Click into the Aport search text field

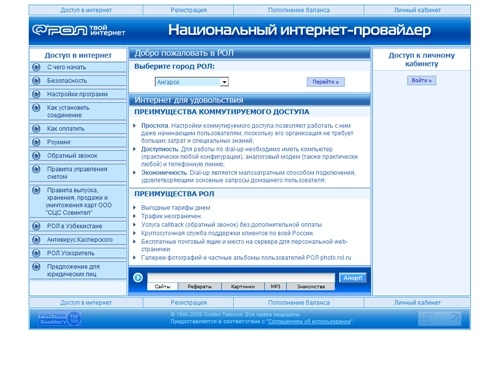(241, 278)
